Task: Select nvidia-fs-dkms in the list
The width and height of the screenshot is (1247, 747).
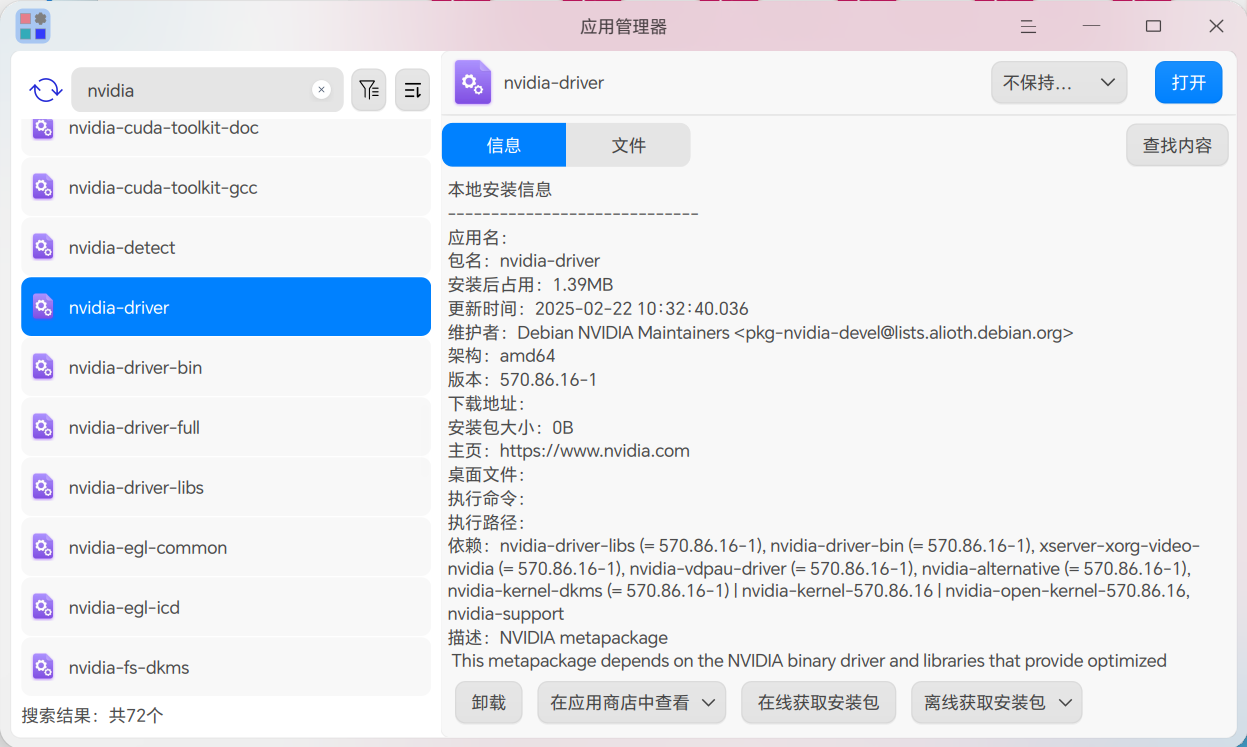Action: coord(226,668)
